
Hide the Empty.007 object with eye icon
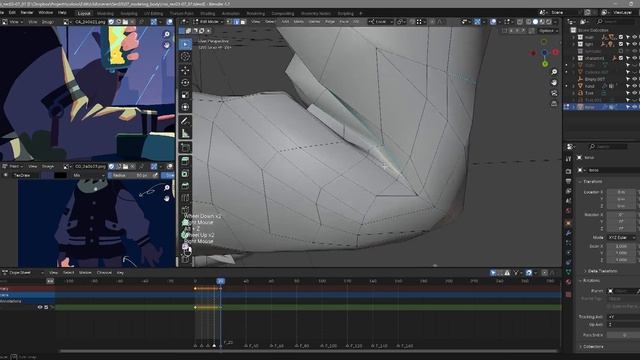point(635,79)
